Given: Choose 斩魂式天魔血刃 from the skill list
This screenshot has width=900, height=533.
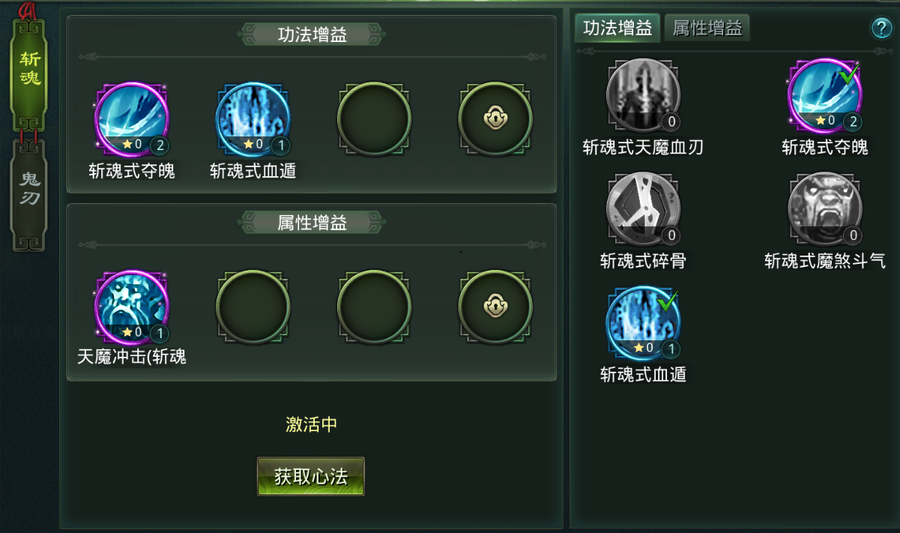Looking at the screenshot, I should (643, 95).
